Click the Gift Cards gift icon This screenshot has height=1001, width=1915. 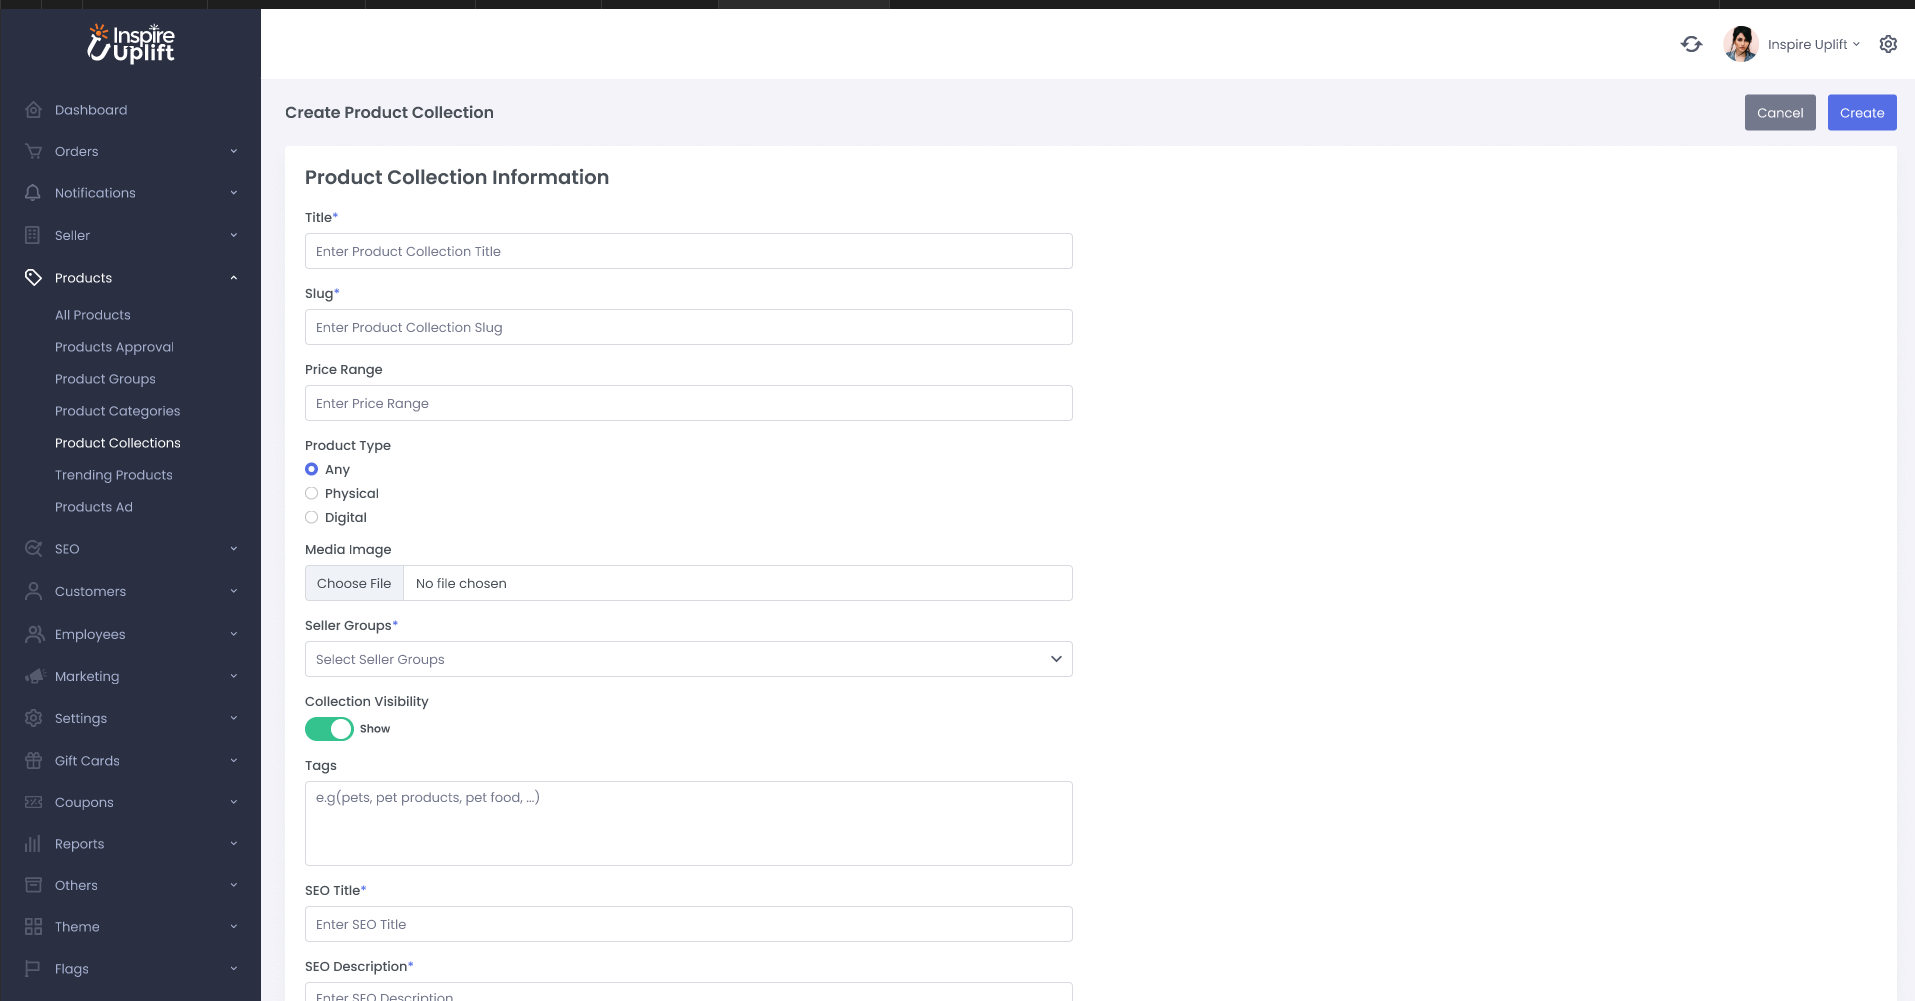(33, 761)
